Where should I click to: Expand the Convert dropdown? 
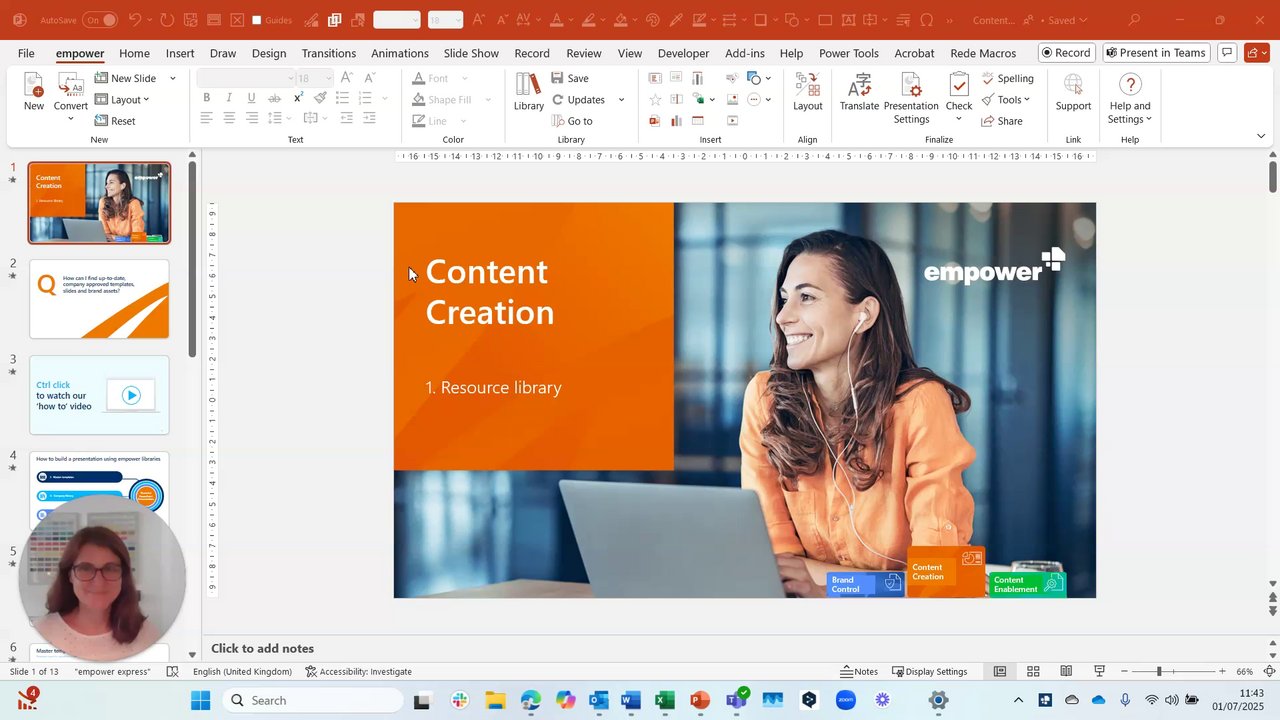point(71,119)
